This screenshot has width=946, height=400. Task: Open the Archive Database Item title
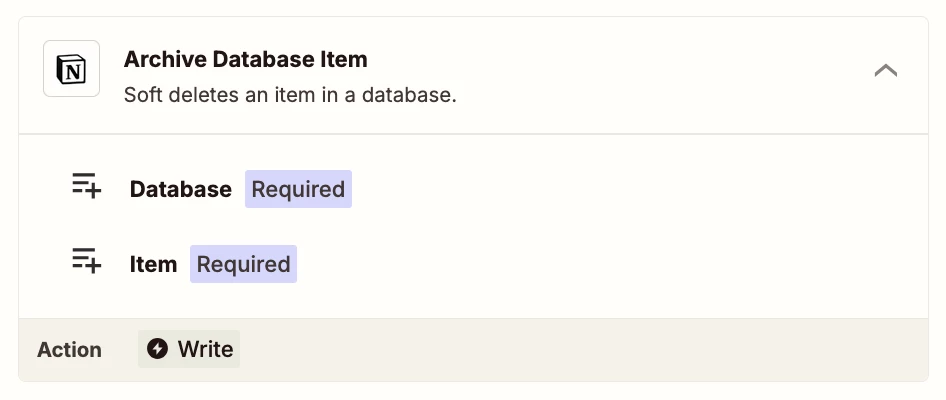click(246, 59)
